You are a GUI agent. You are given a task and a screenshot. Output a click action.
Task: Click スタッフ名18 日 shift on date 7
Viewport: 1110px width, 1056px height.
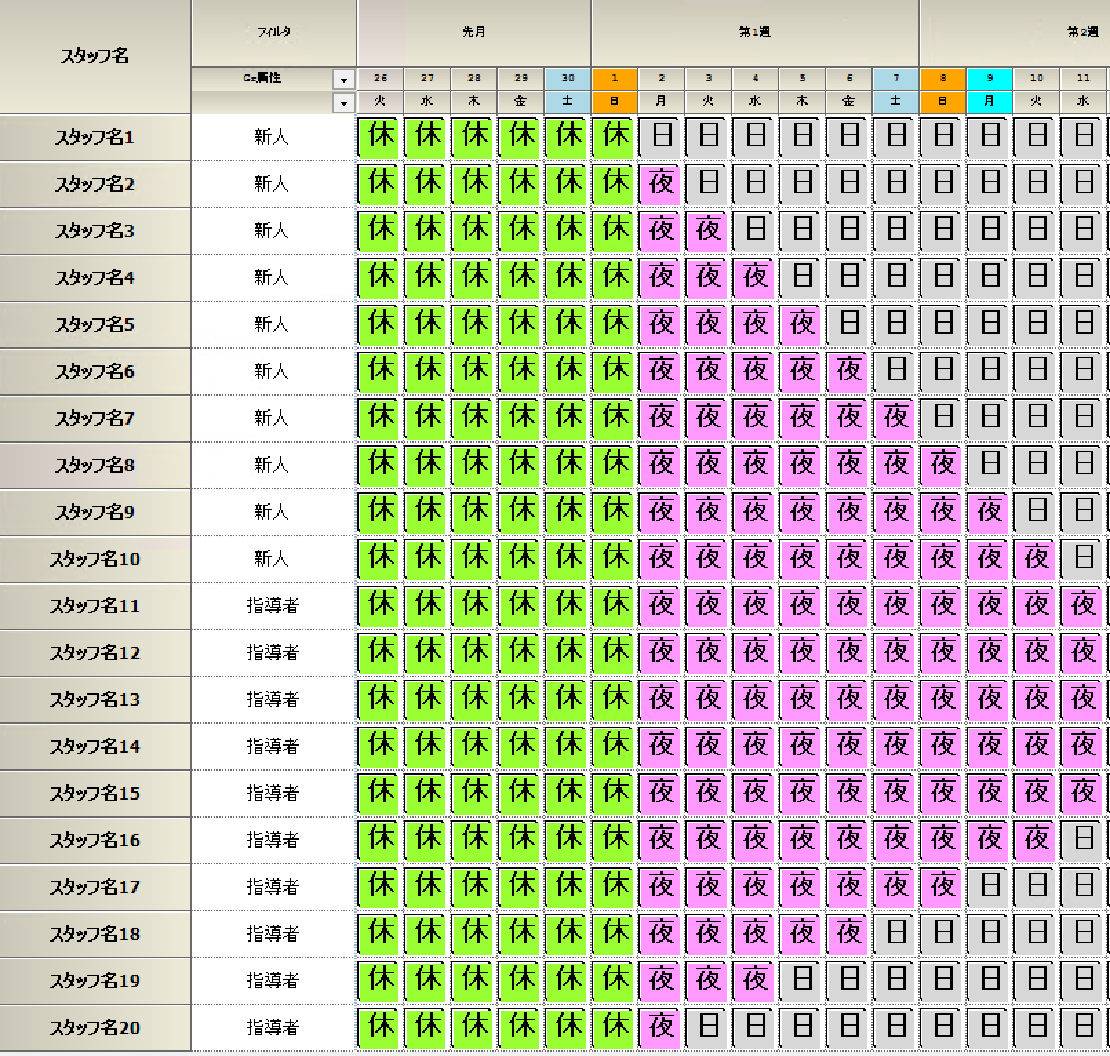coord(896,934)
